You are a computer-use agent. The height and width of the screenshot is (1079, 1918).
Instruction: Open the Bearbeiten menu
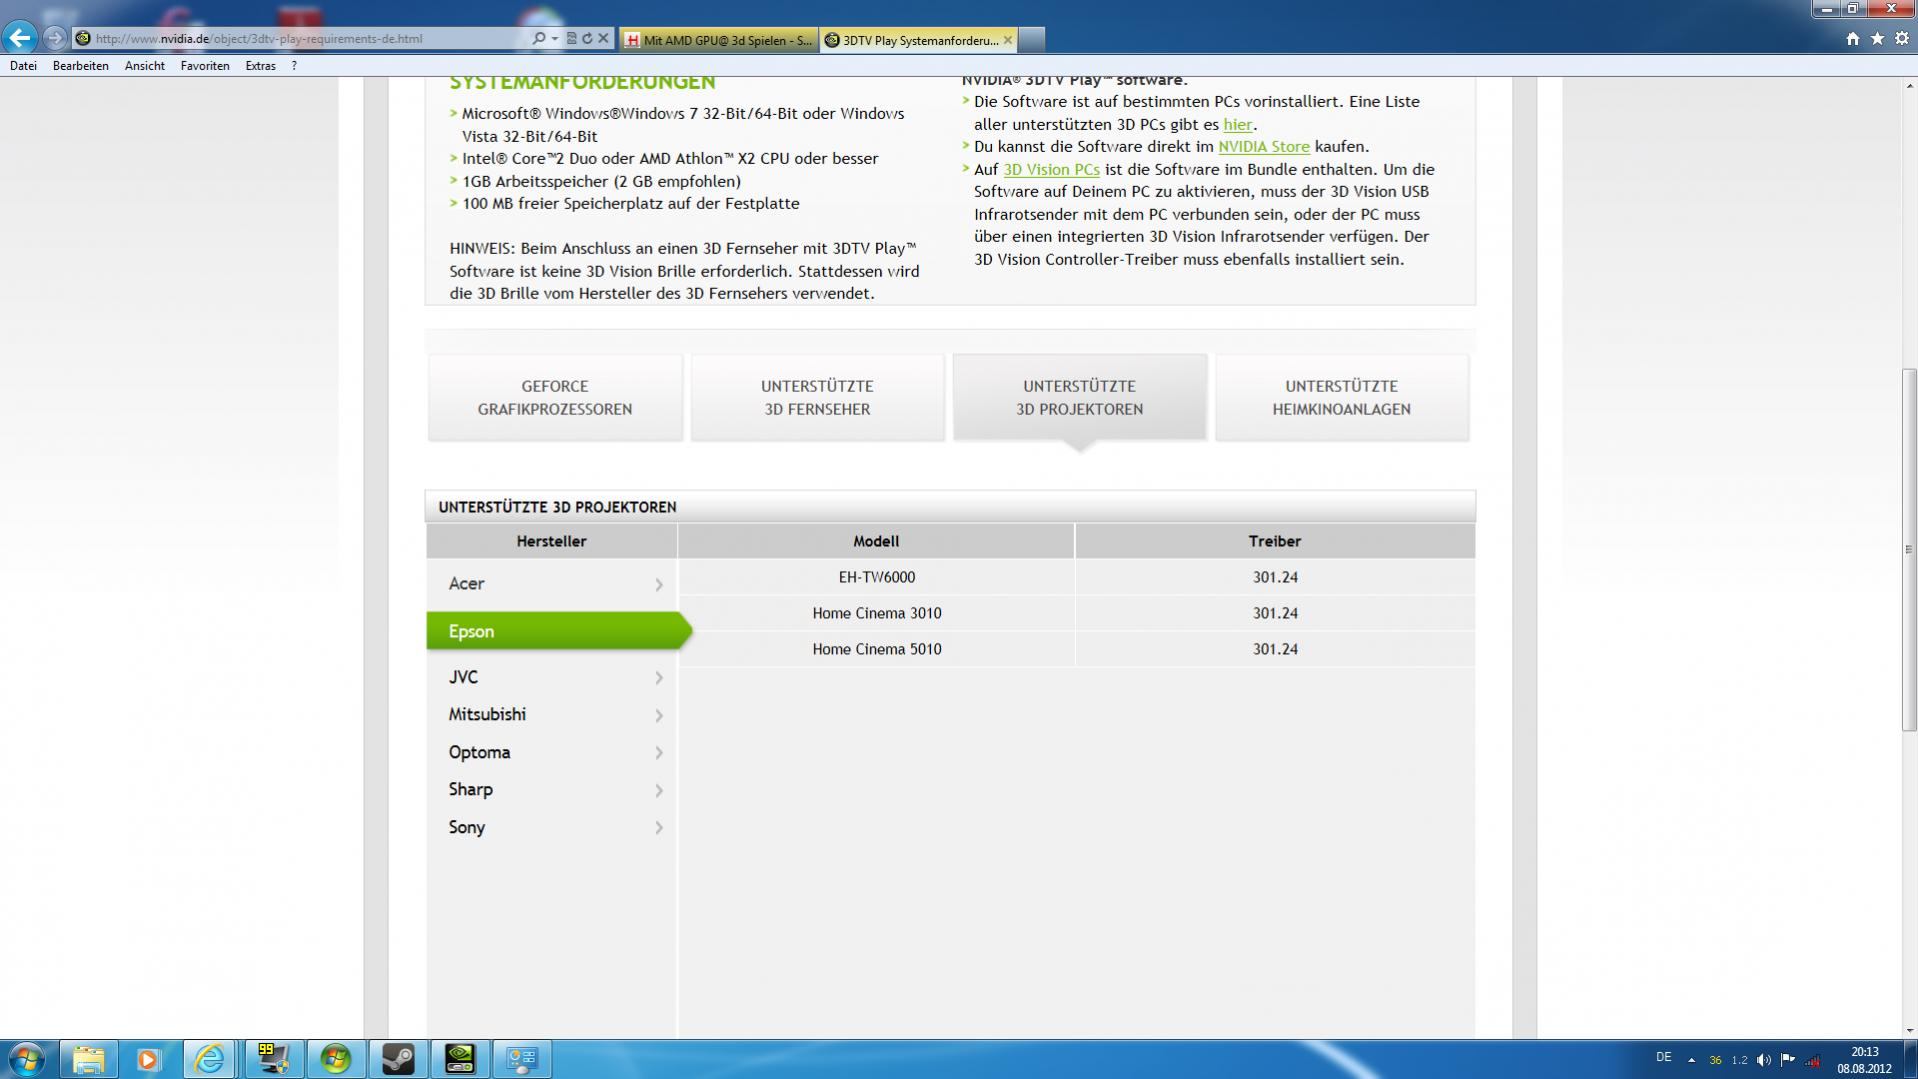(81, 66)
